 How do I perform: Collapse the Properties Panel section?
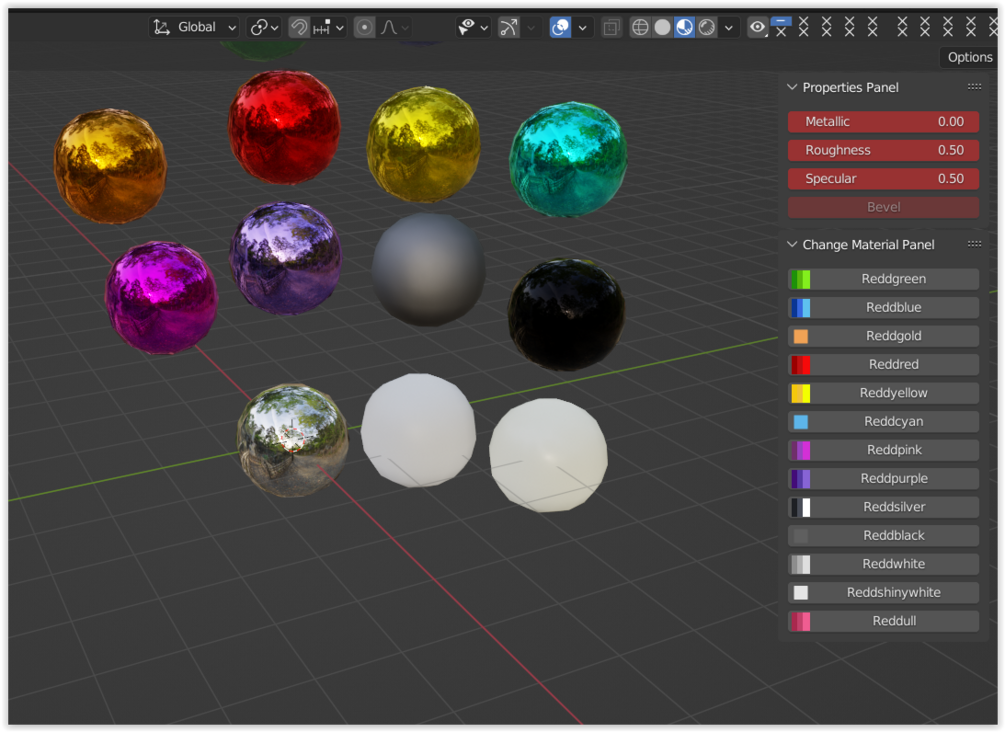tap(792, 87)
